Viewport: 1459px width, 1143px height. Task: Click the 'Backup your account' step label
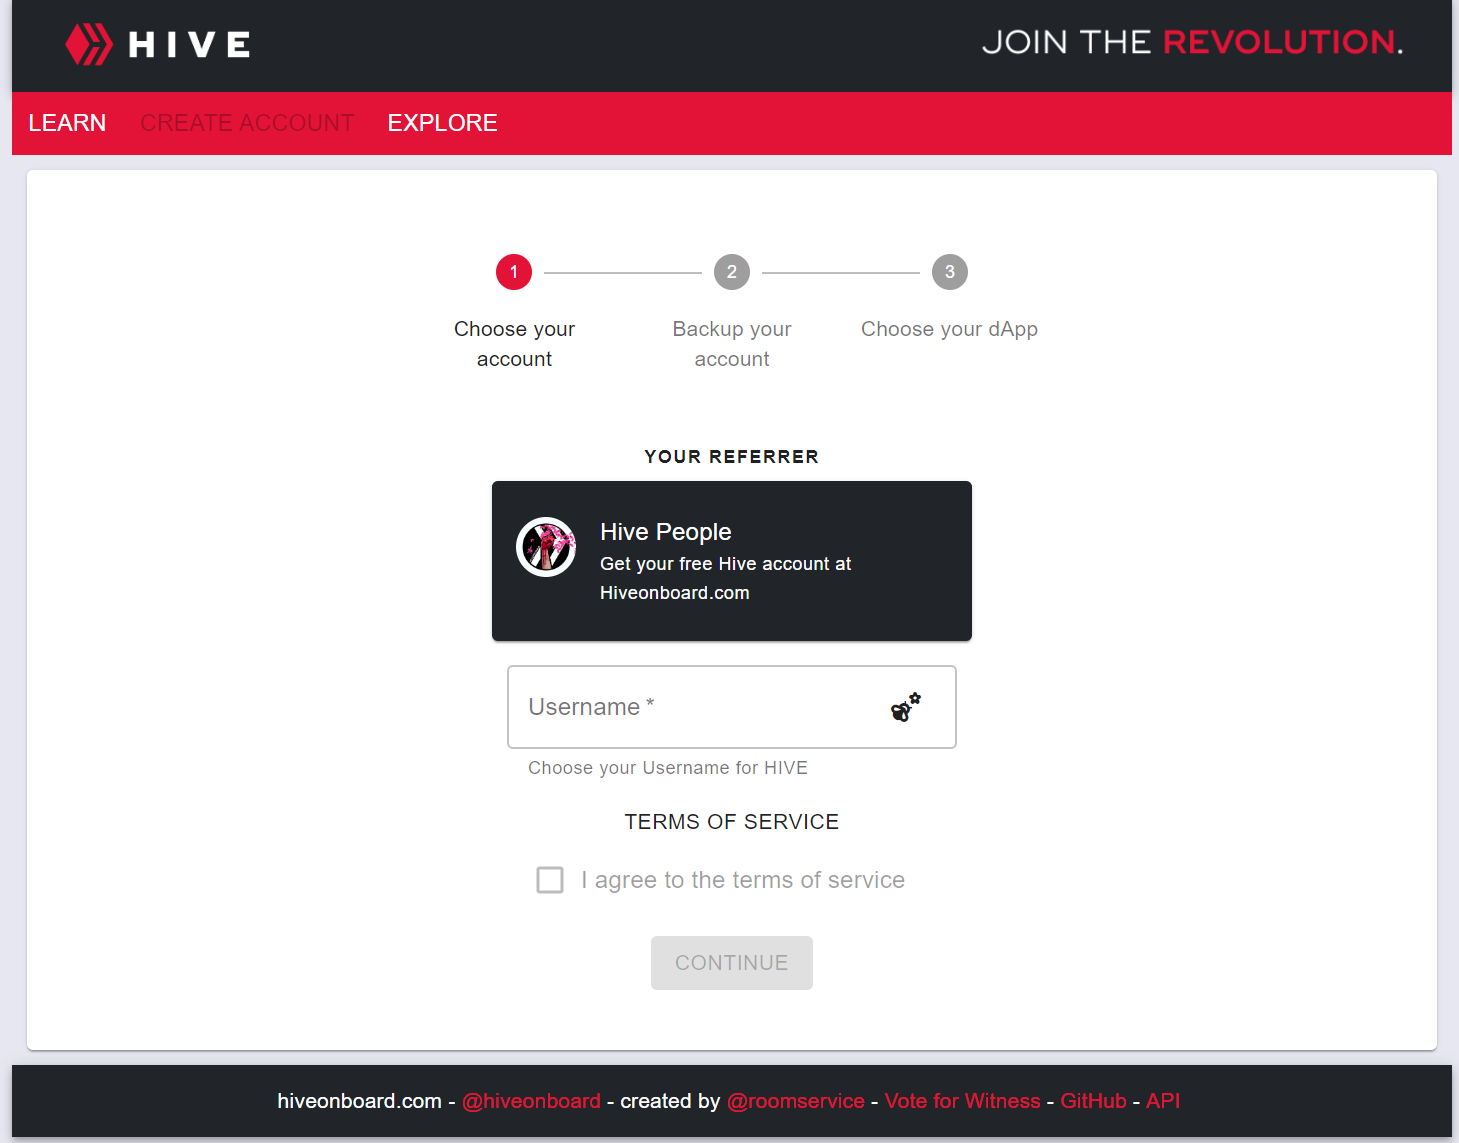[732, 344]
